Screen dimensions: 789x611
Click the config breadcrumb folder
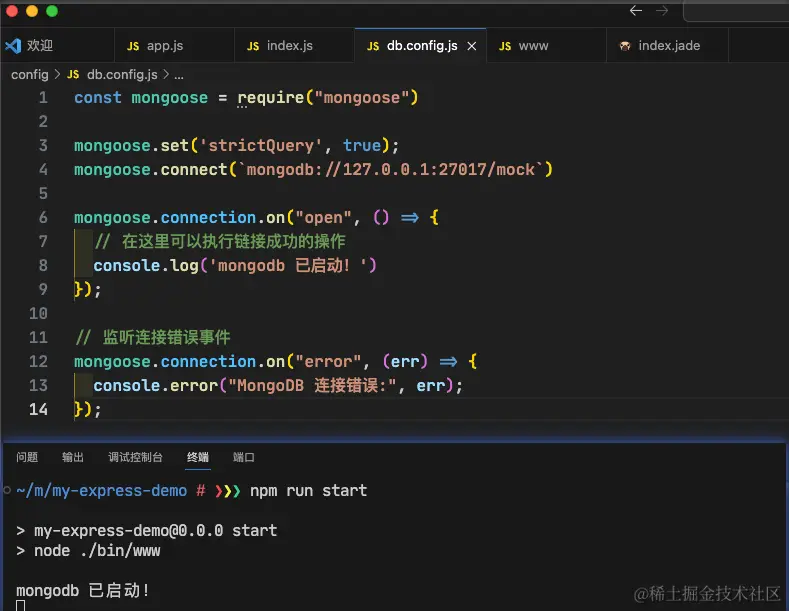click(30, 74)
